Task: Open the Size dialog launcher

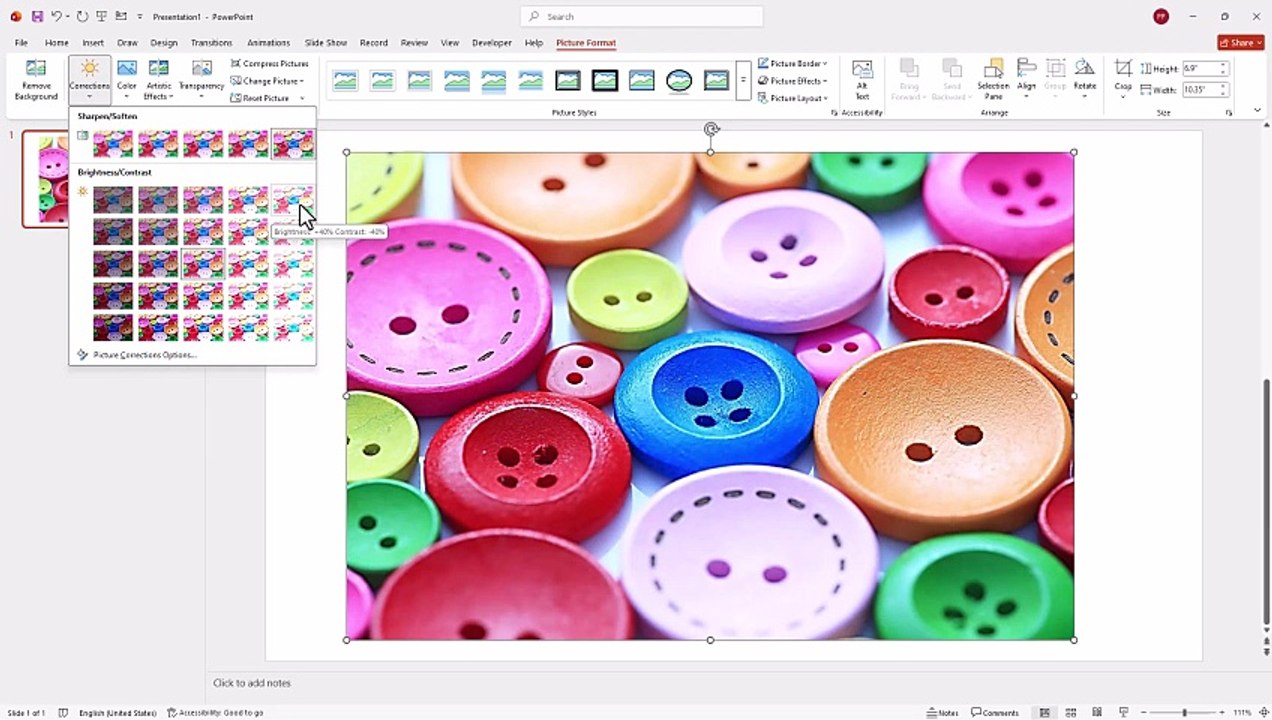Action: 1229,113
